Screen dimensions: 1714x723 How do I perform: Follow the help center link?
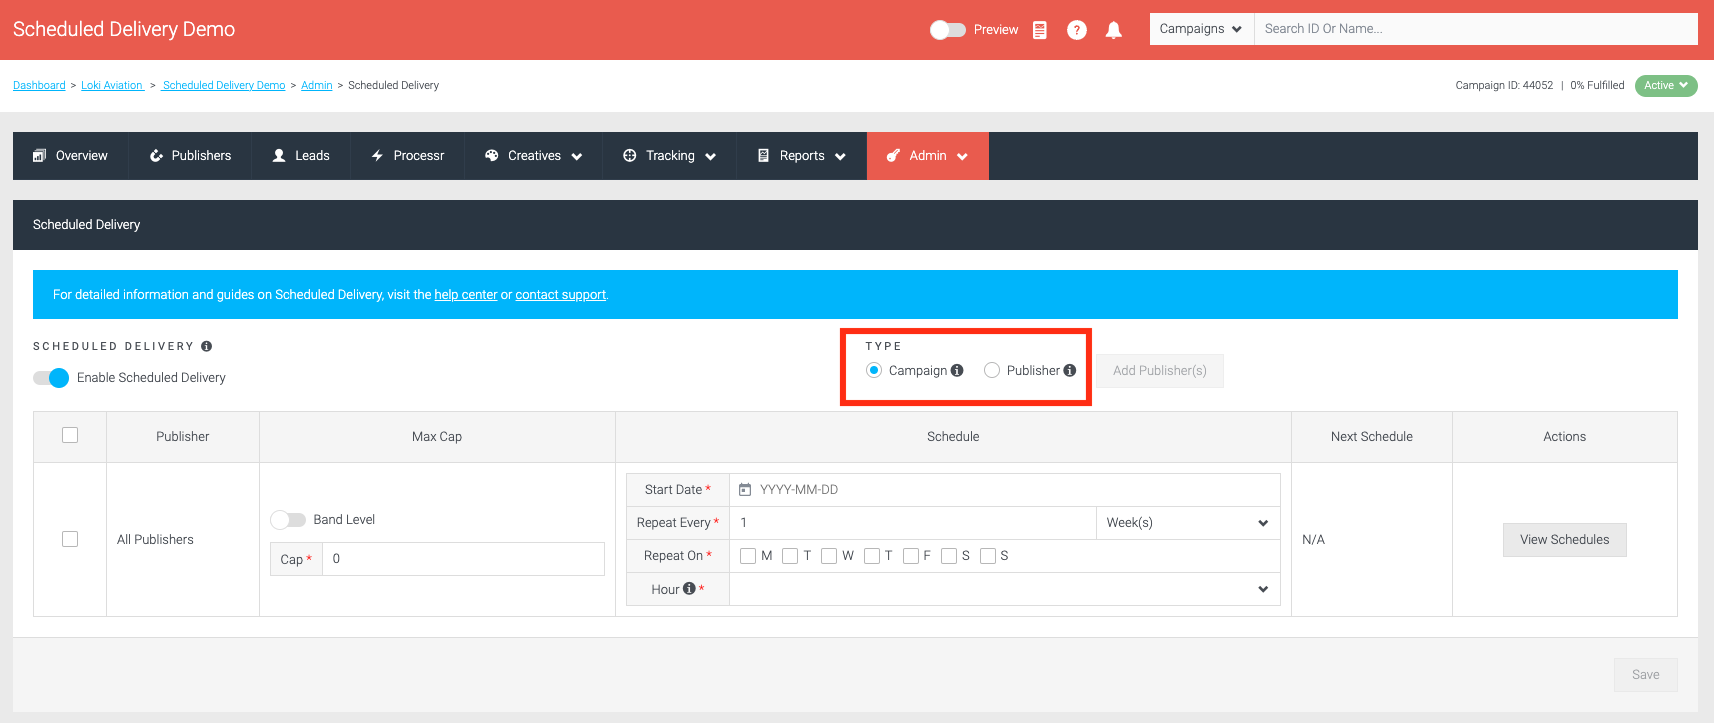[466, 295]
